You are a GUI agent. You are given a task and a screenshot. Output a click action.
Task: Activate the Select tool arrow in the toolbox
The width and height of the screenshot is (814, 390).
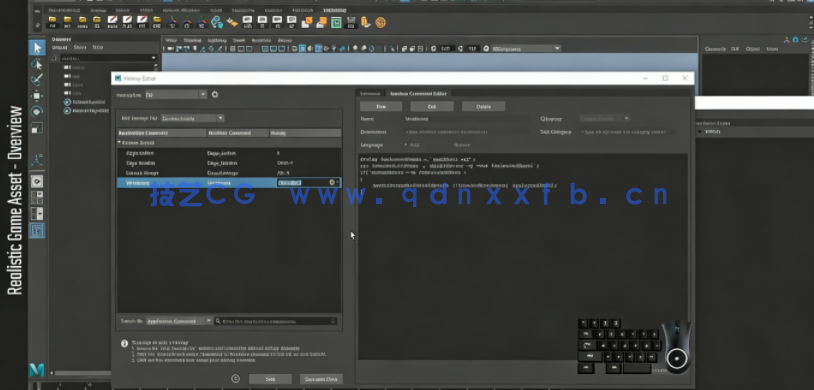(x=37, y=48)
